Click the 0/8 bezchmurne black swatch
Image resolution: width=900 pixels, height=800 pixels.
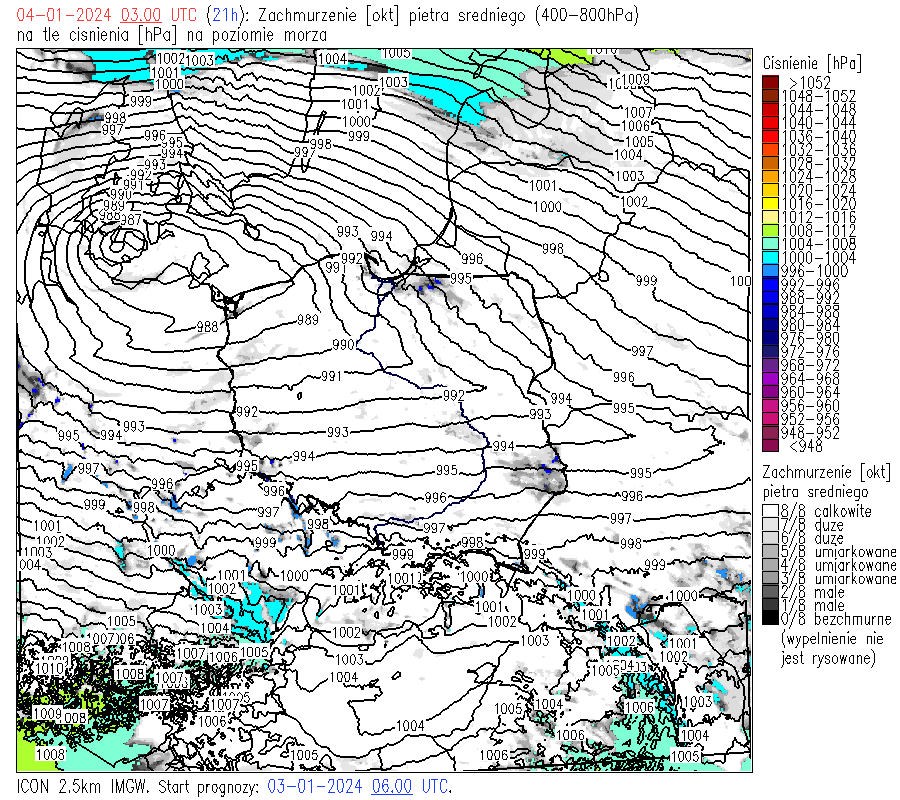coord(770,618)
